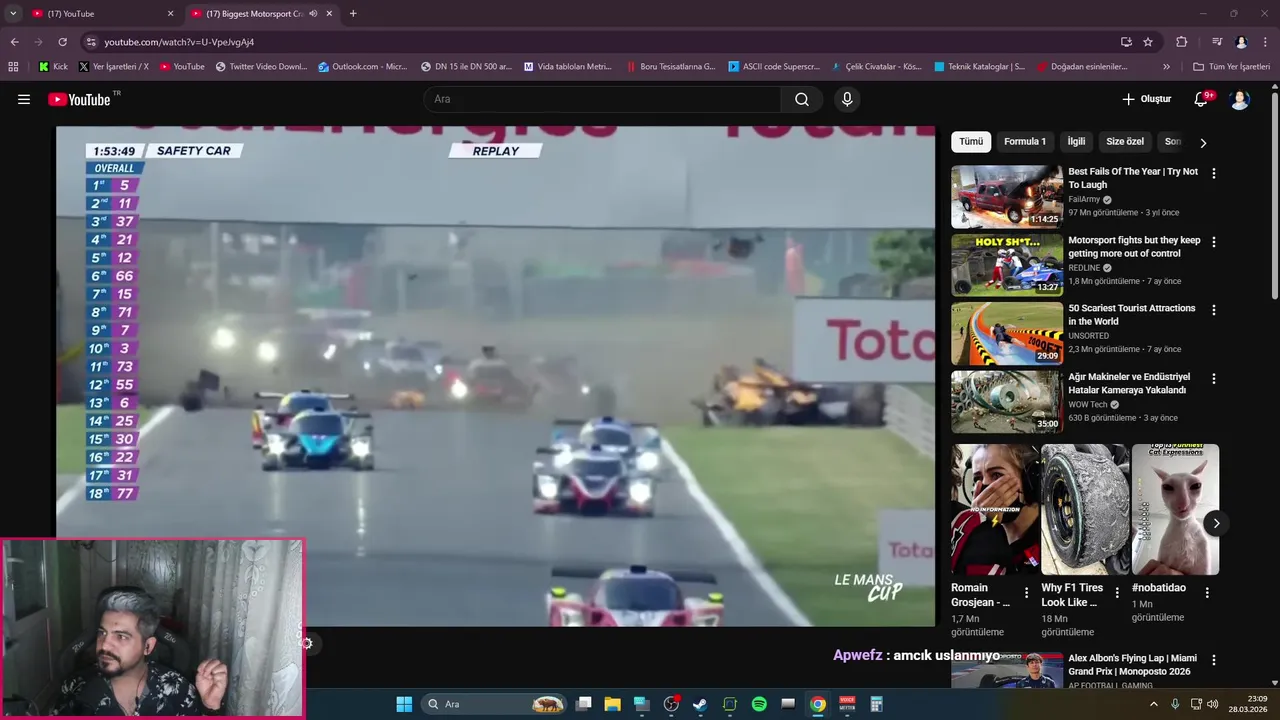Open options for Why F1 Tires short

[1117, 592]
